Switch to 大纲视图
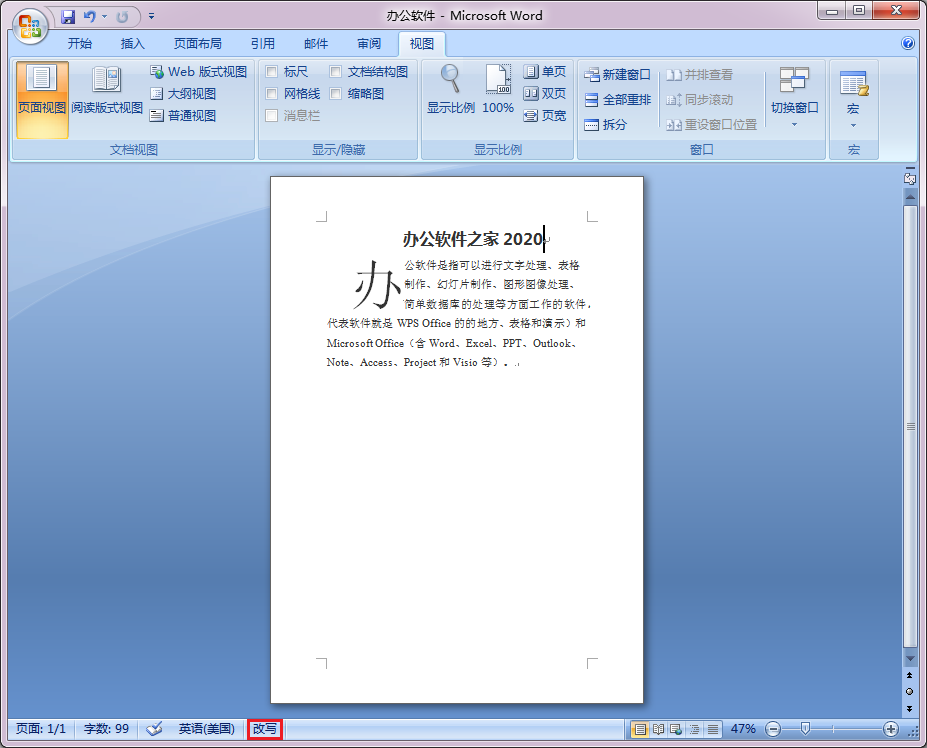 click(183, 93)
